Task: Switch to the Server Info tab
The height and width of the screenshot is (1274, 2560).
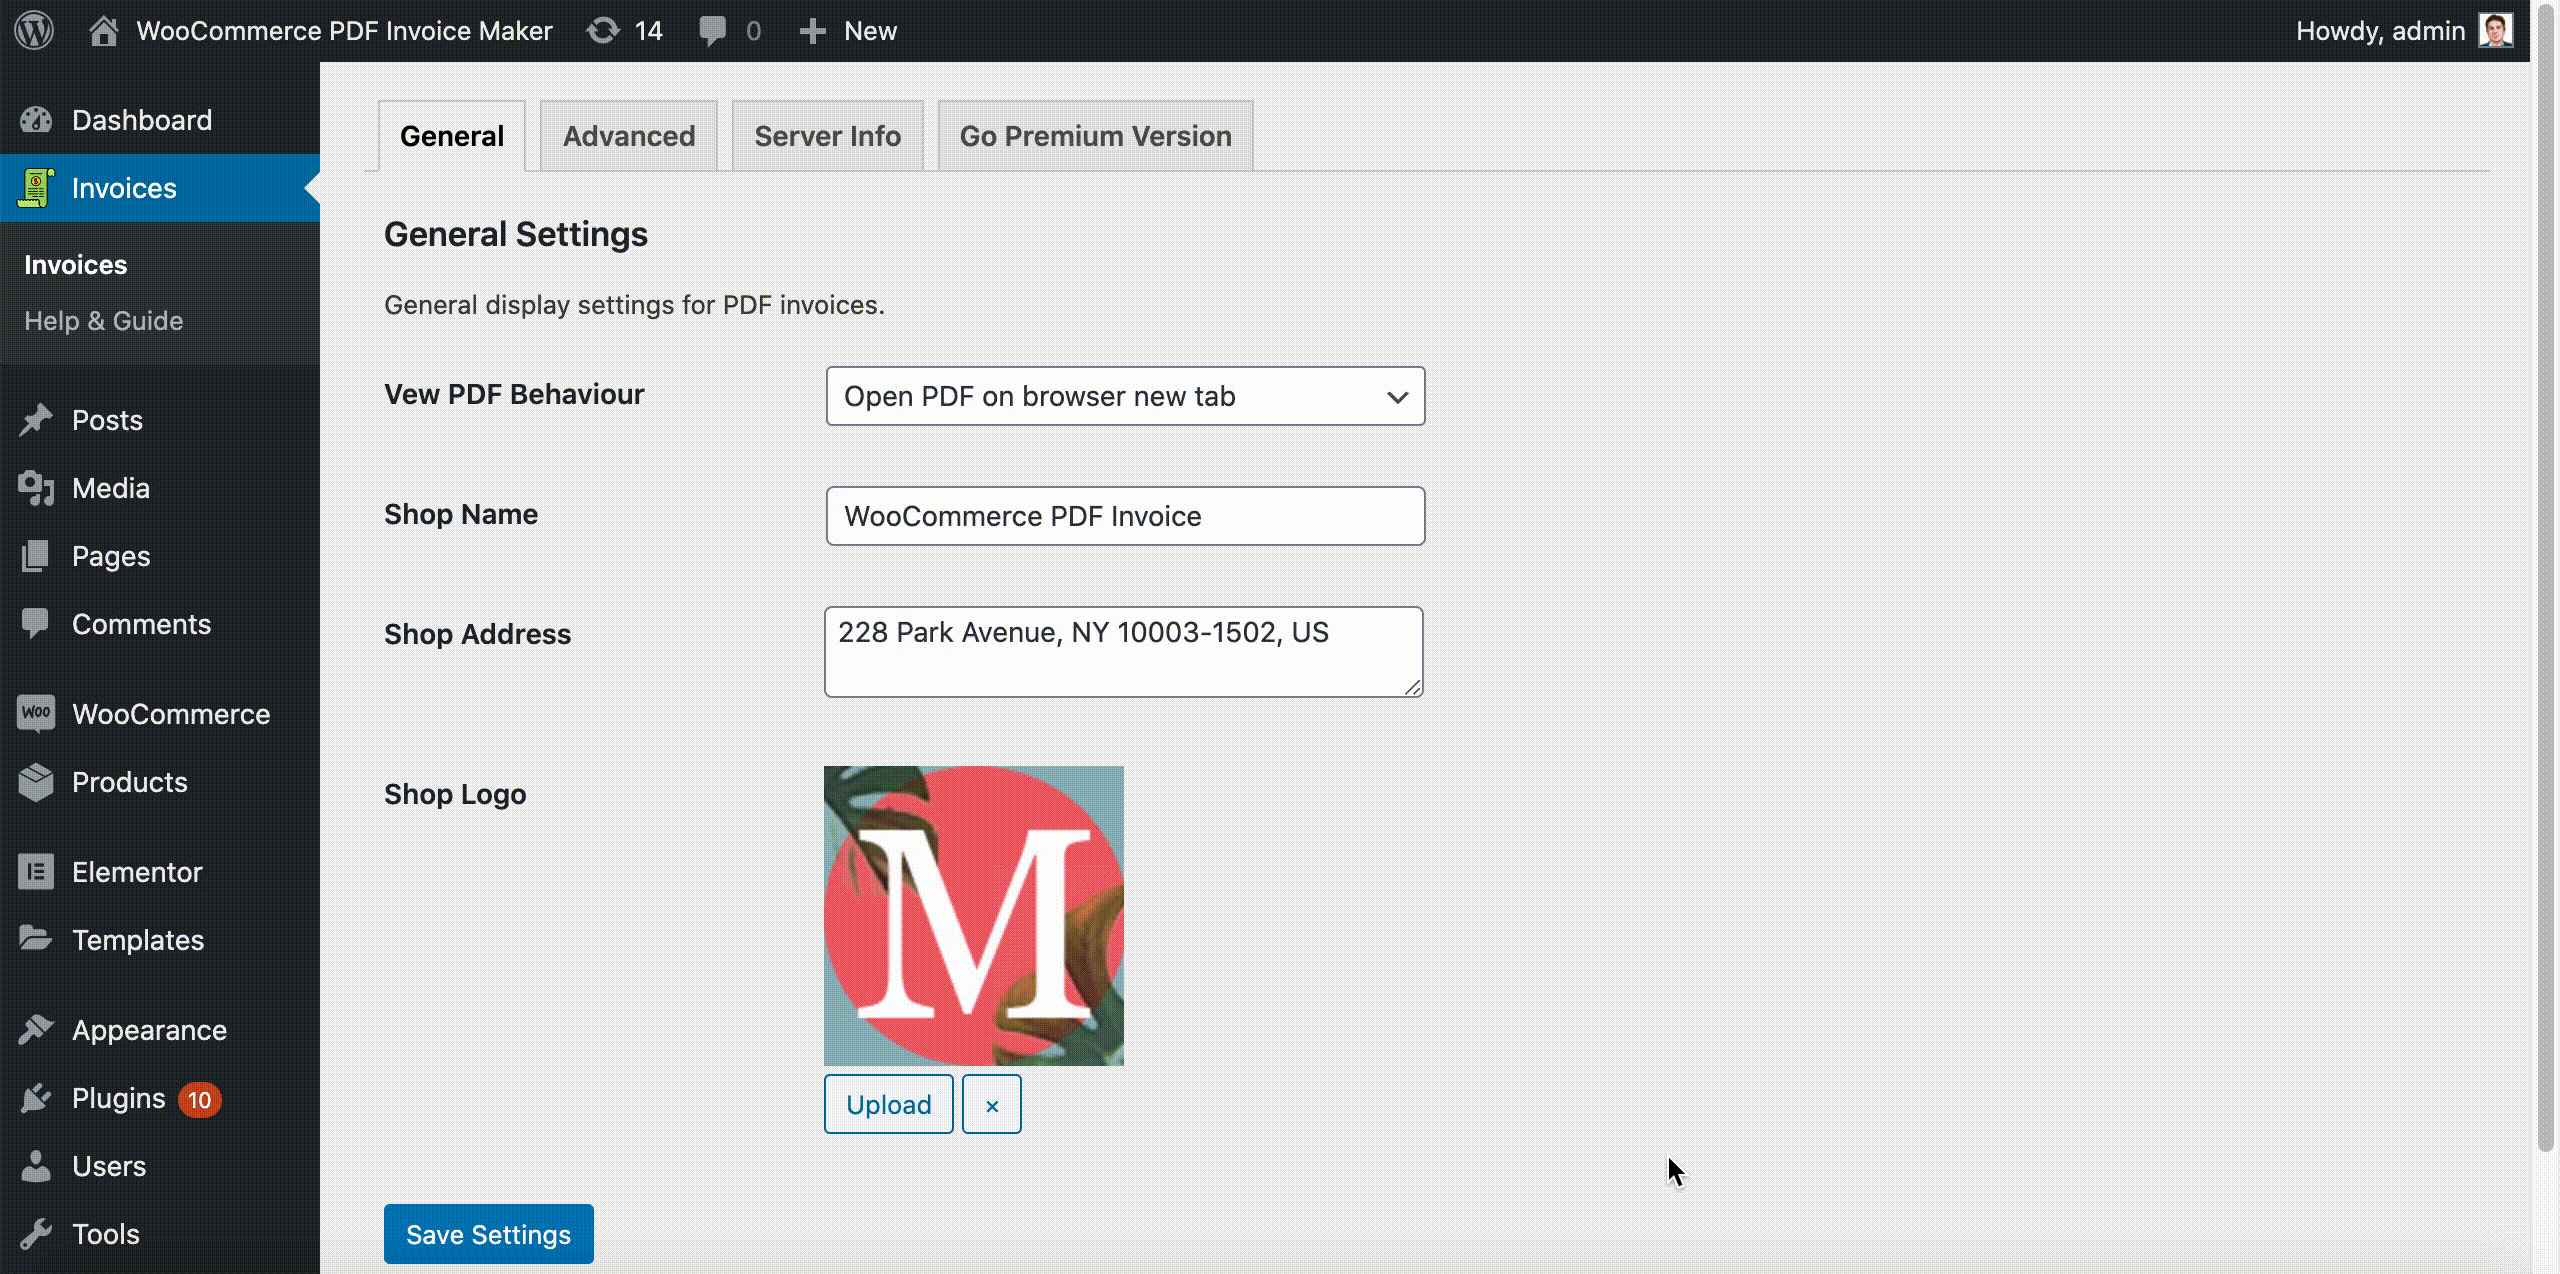Action: point(826,134)
